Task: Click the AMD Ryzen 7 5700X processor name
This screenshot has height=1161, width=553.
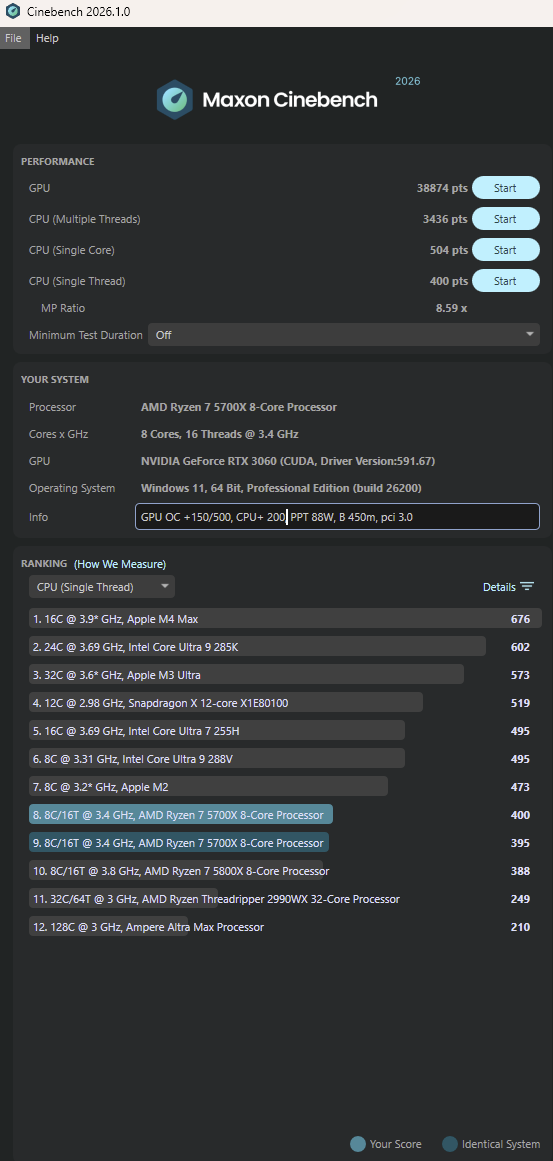Action: click(238, 407)
